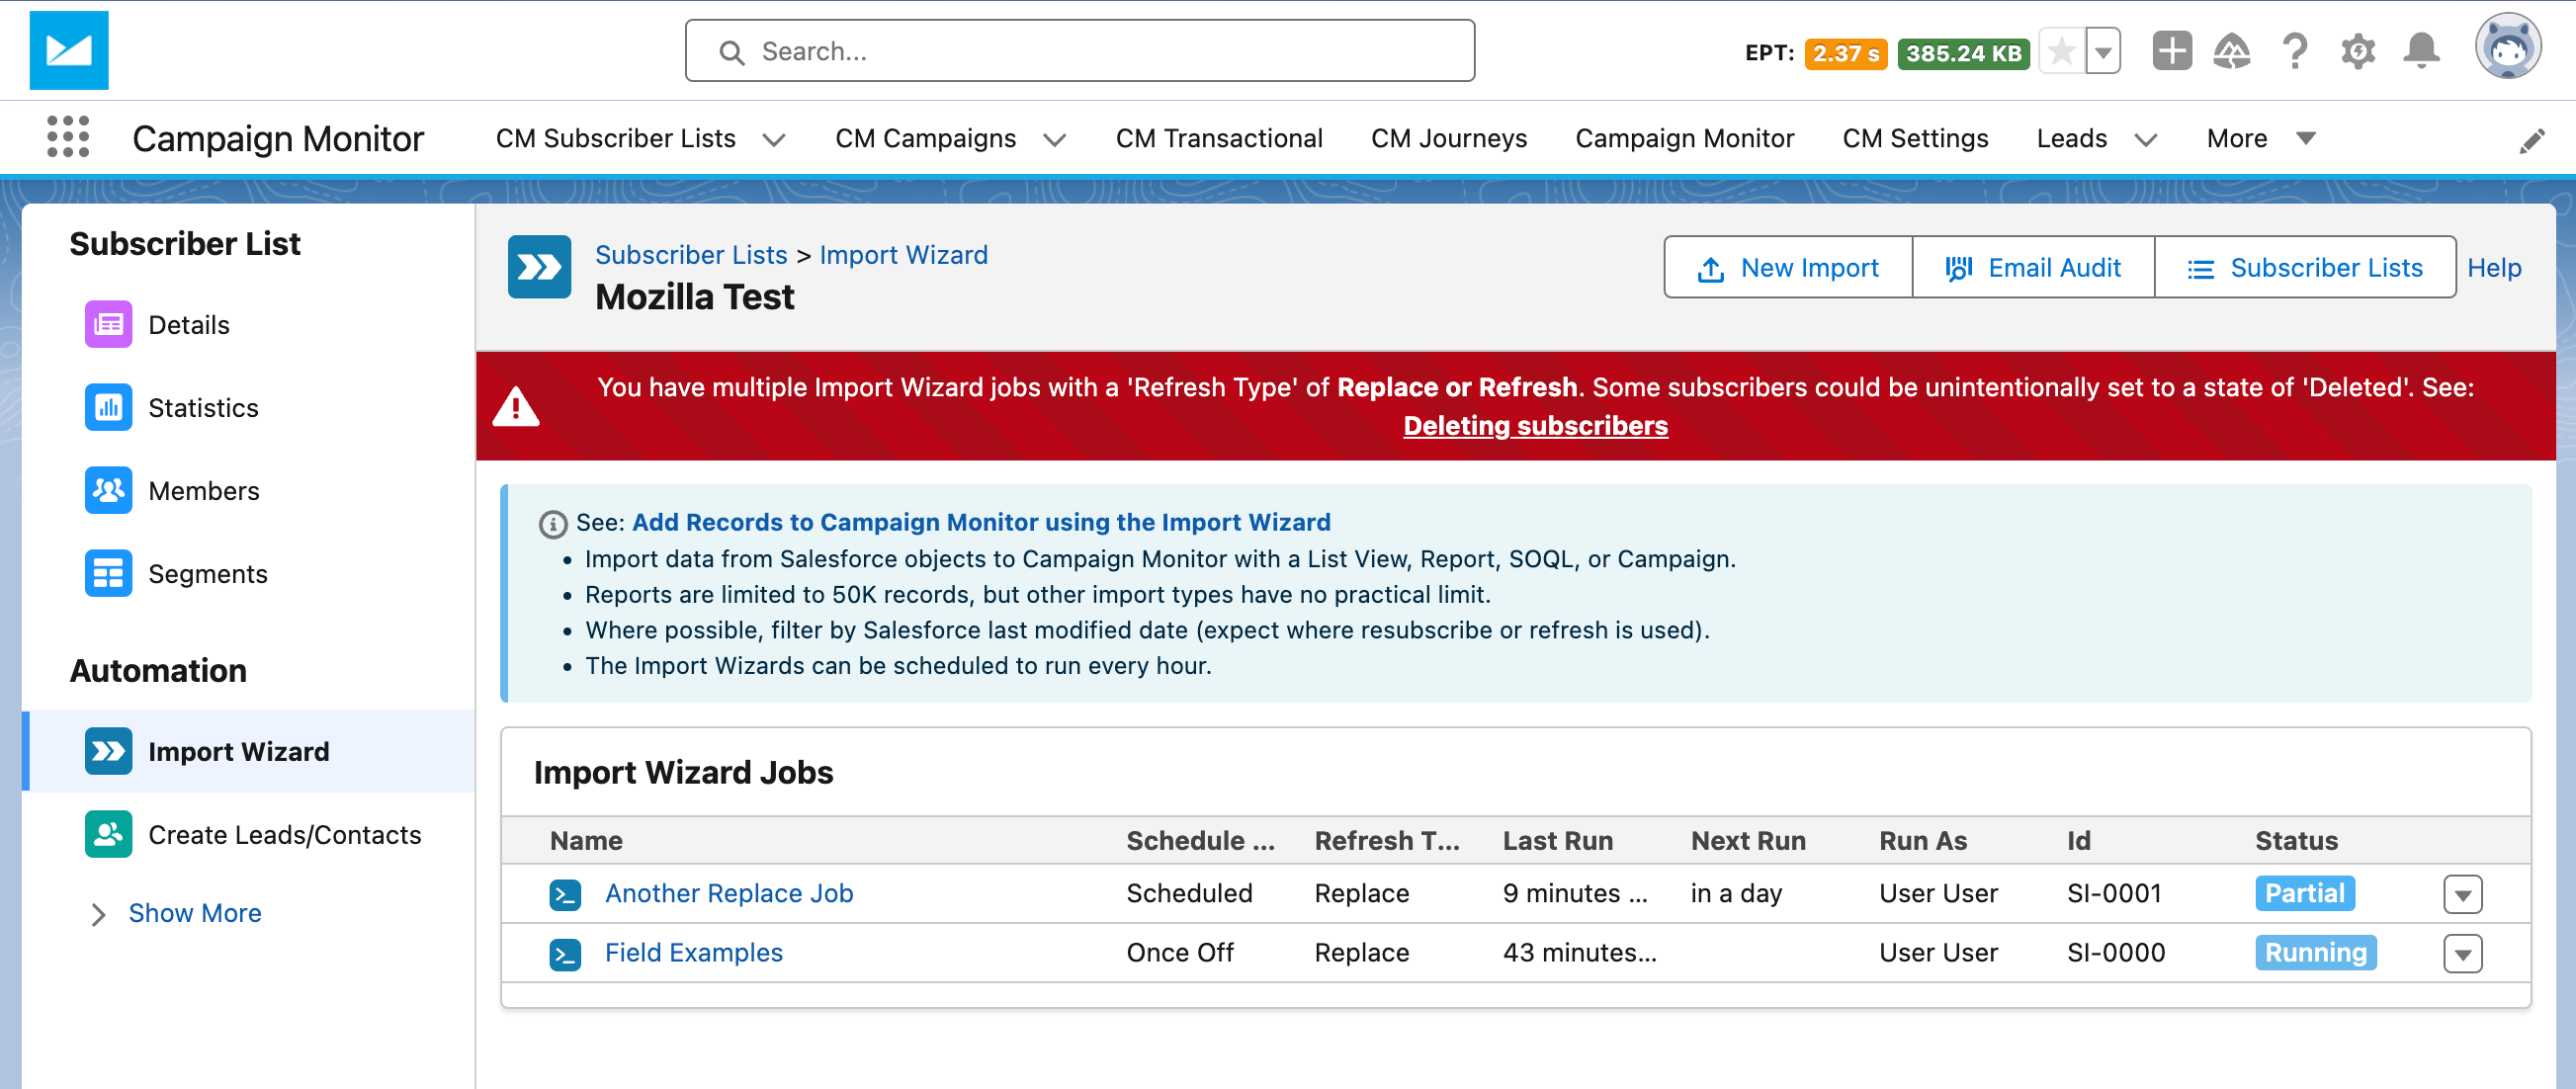
Task: Open the CM Journeys tab
Action: [x=1448, y=138]
